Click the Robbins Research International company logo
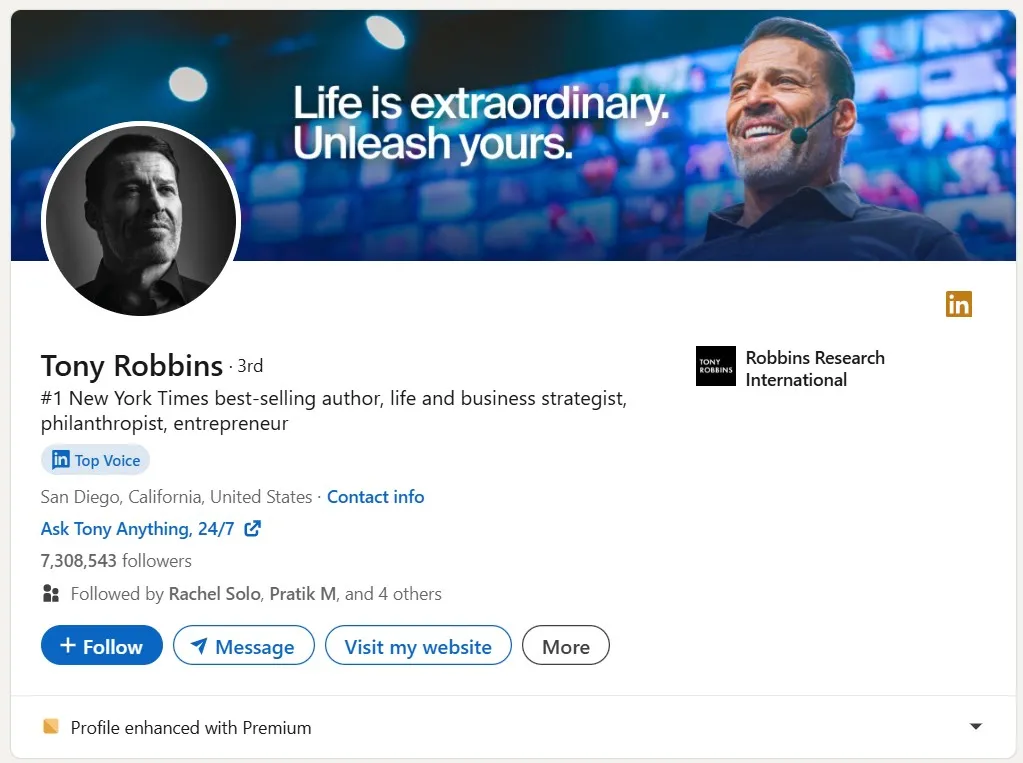Image resolution: width=1023 pixels, height=763 pixels. (x=714, y=366)
